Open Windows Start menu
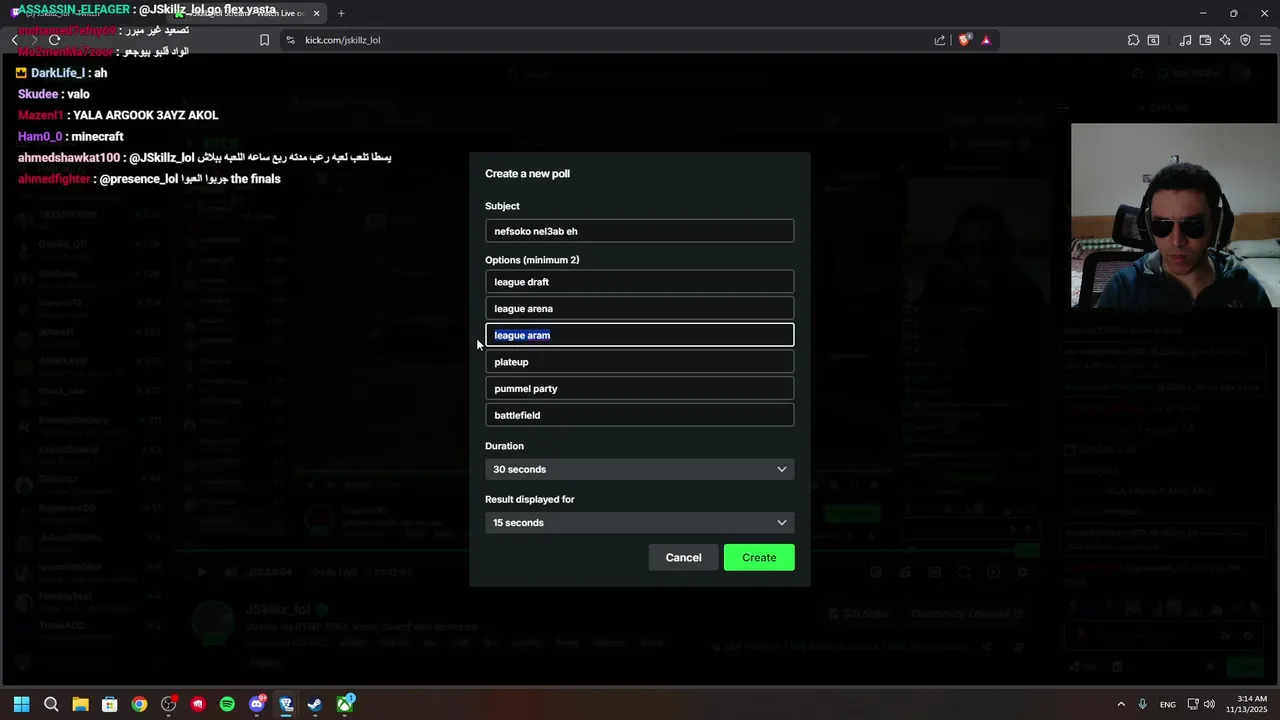Screen dimensions: 1280x720 click(x=21, y=704)
